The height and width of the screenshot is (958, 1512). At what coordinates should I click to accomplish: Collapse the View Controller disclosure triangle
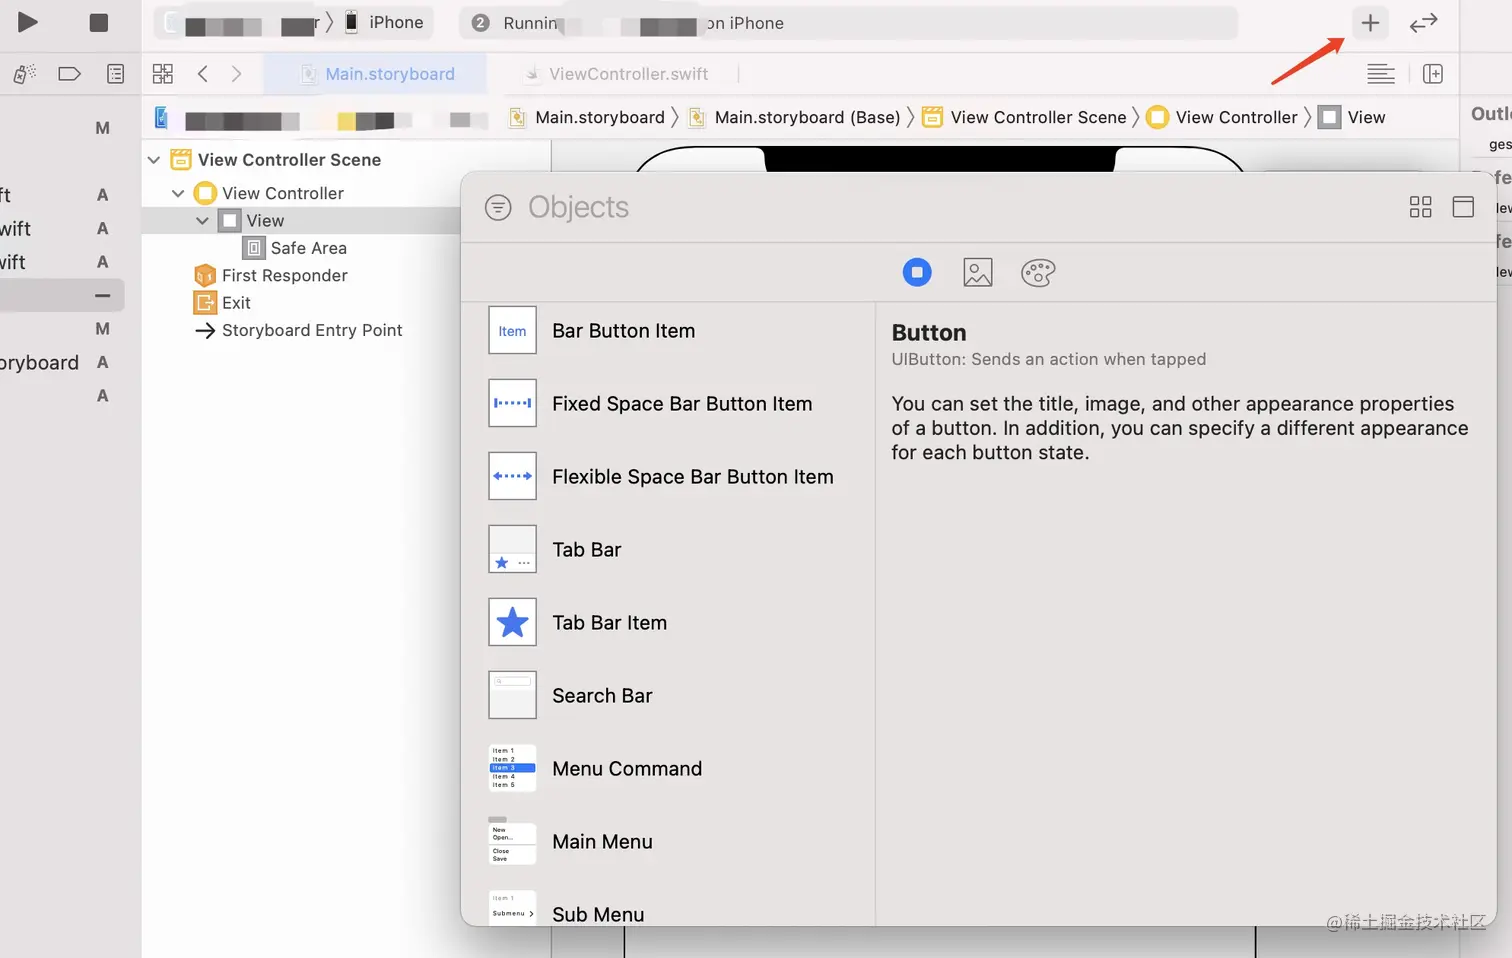[178, 193]
